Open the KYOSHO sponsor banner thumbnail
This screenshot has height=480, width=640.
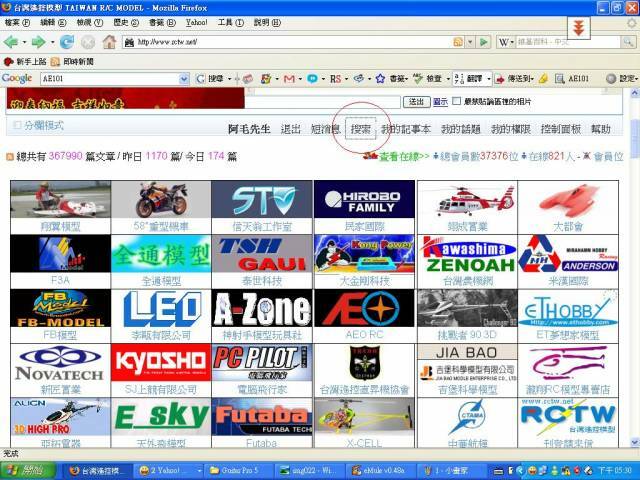tap(161, 362)
